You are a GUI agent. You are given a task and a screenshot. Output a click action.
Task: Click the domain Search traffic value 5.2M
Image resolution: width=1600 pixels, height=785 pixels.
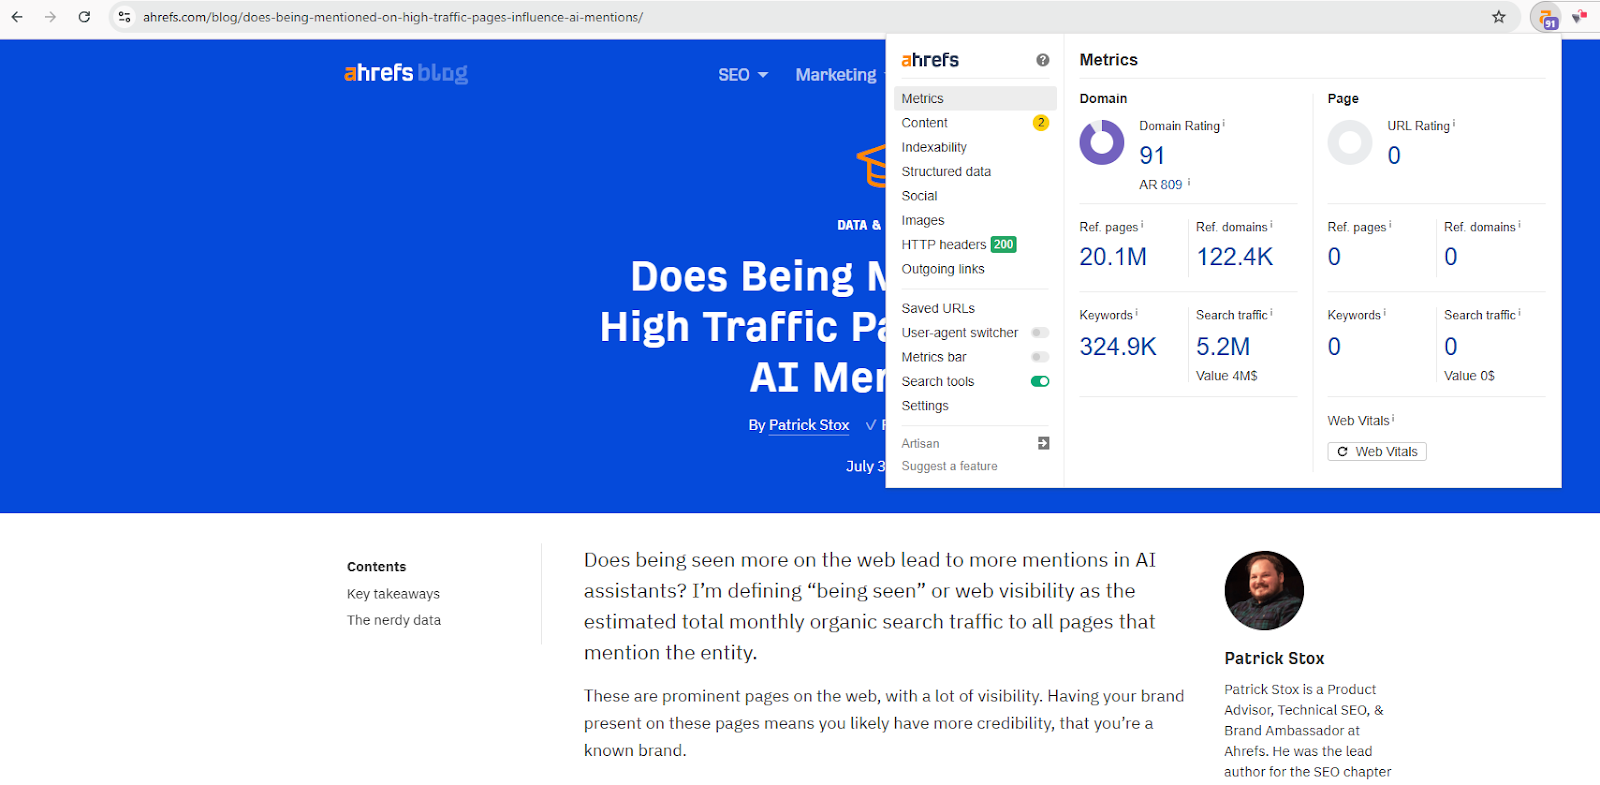coord(1223,347)
